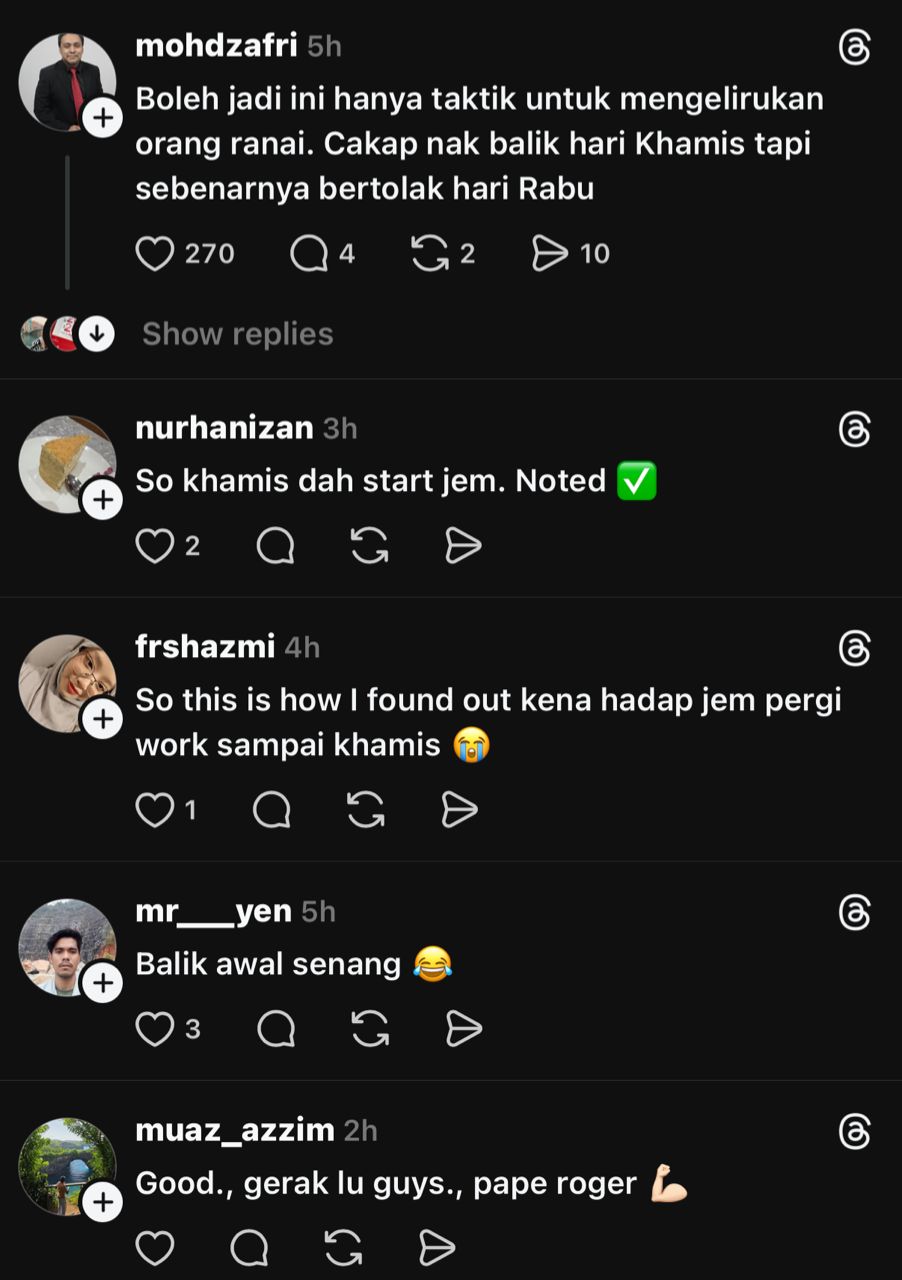Reply to muaz_azzim's comment
The width and height of the screenshot is (902, 1280).
(249, 1247)
